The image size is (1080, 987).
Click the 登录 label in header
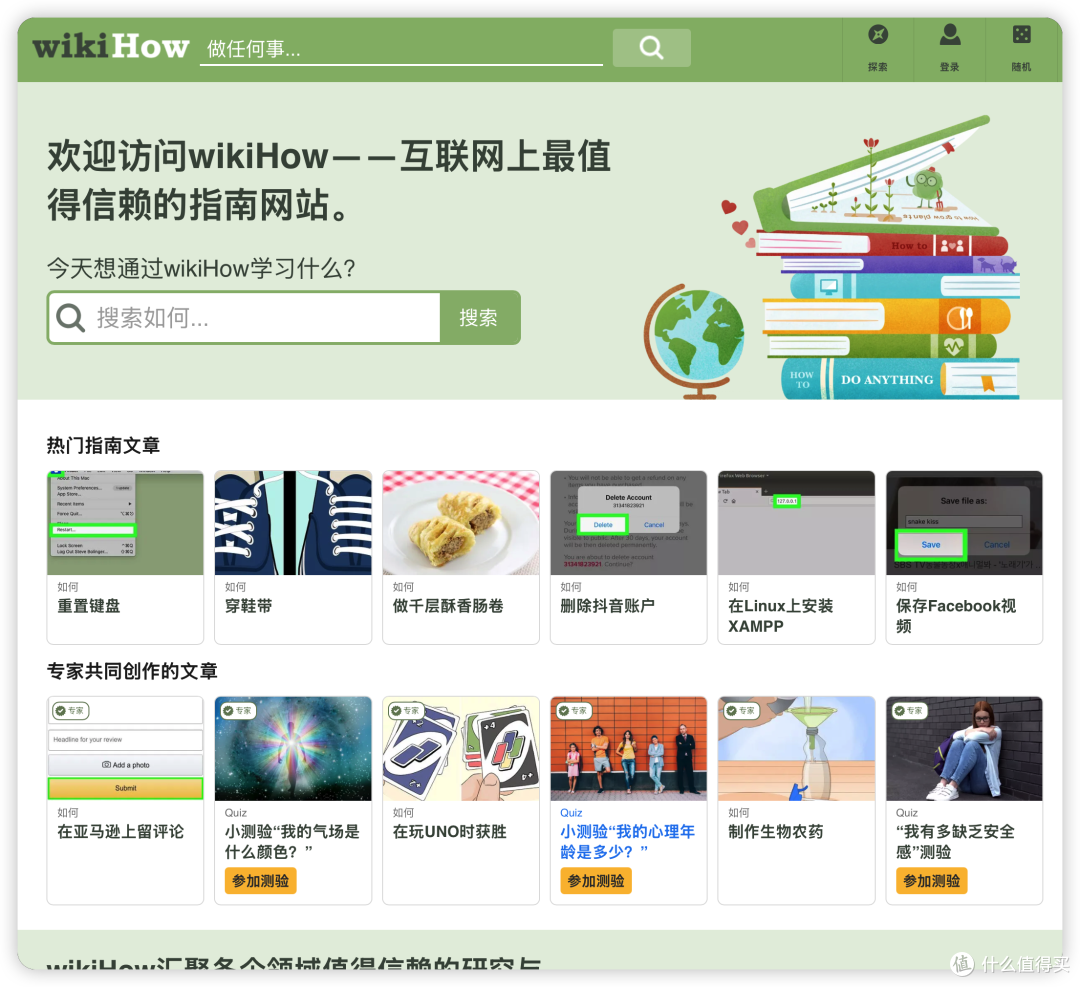tap(950, 67)
